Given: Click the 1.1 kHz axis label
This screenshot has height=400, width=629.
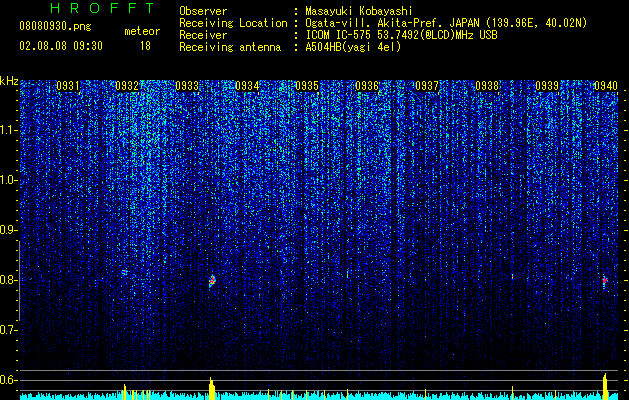Looking at the screenshot, I should coord(7,130).
